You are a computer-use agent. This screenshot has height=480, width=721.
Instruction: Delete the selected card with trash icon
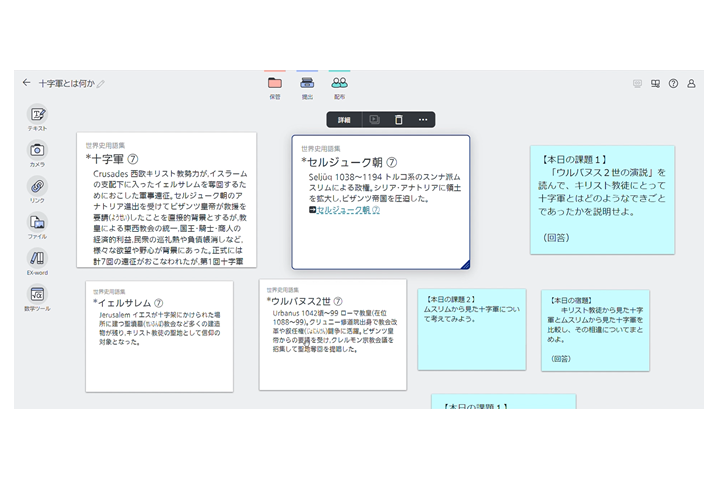(x=399, y=120)
